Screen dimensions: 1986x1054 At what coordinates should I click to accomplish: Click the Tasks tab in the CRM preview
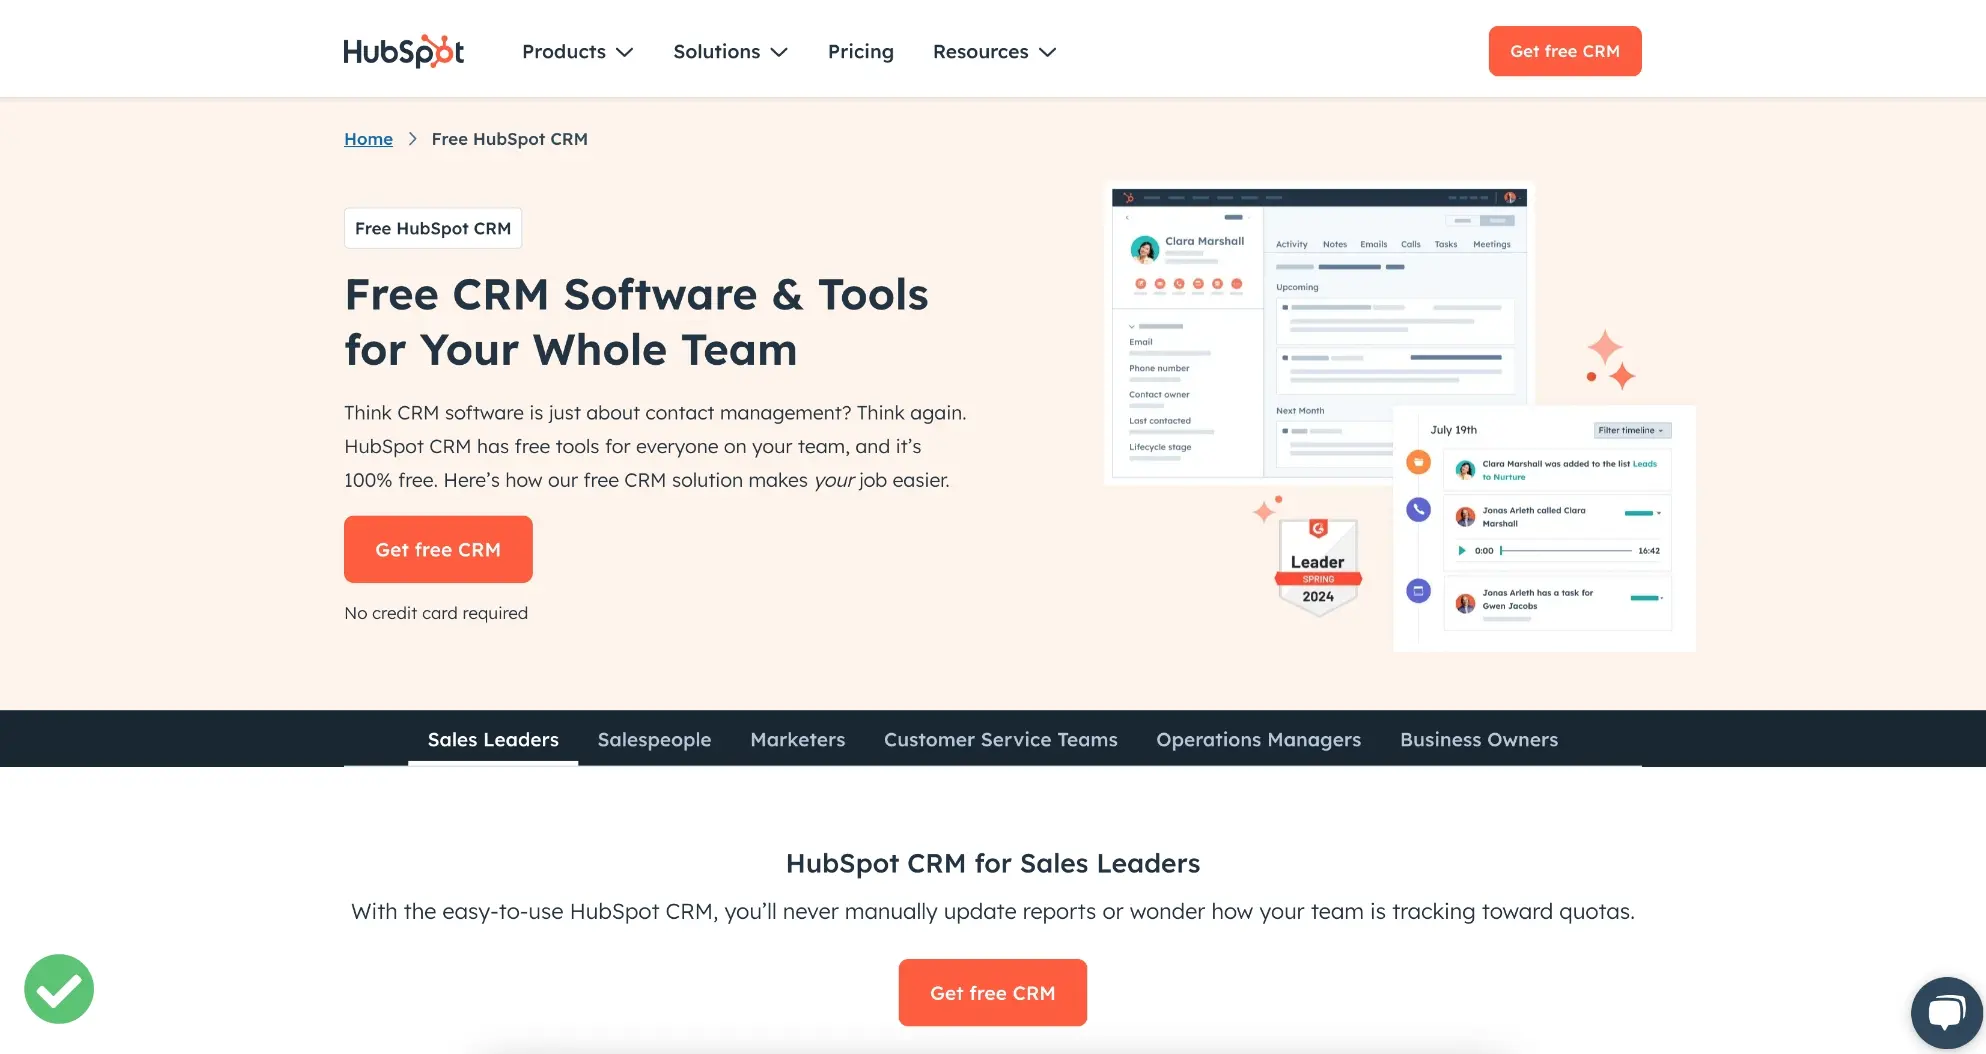[1445, 244]
